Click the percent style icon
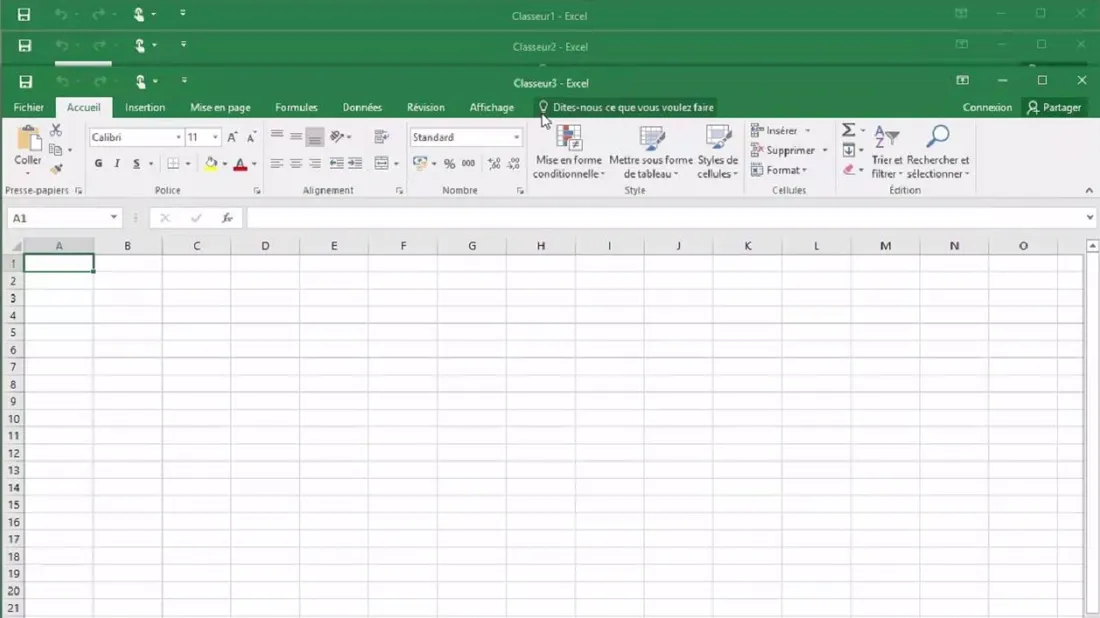The width and height of the screenshot is (1100, 618). [449, 164]
